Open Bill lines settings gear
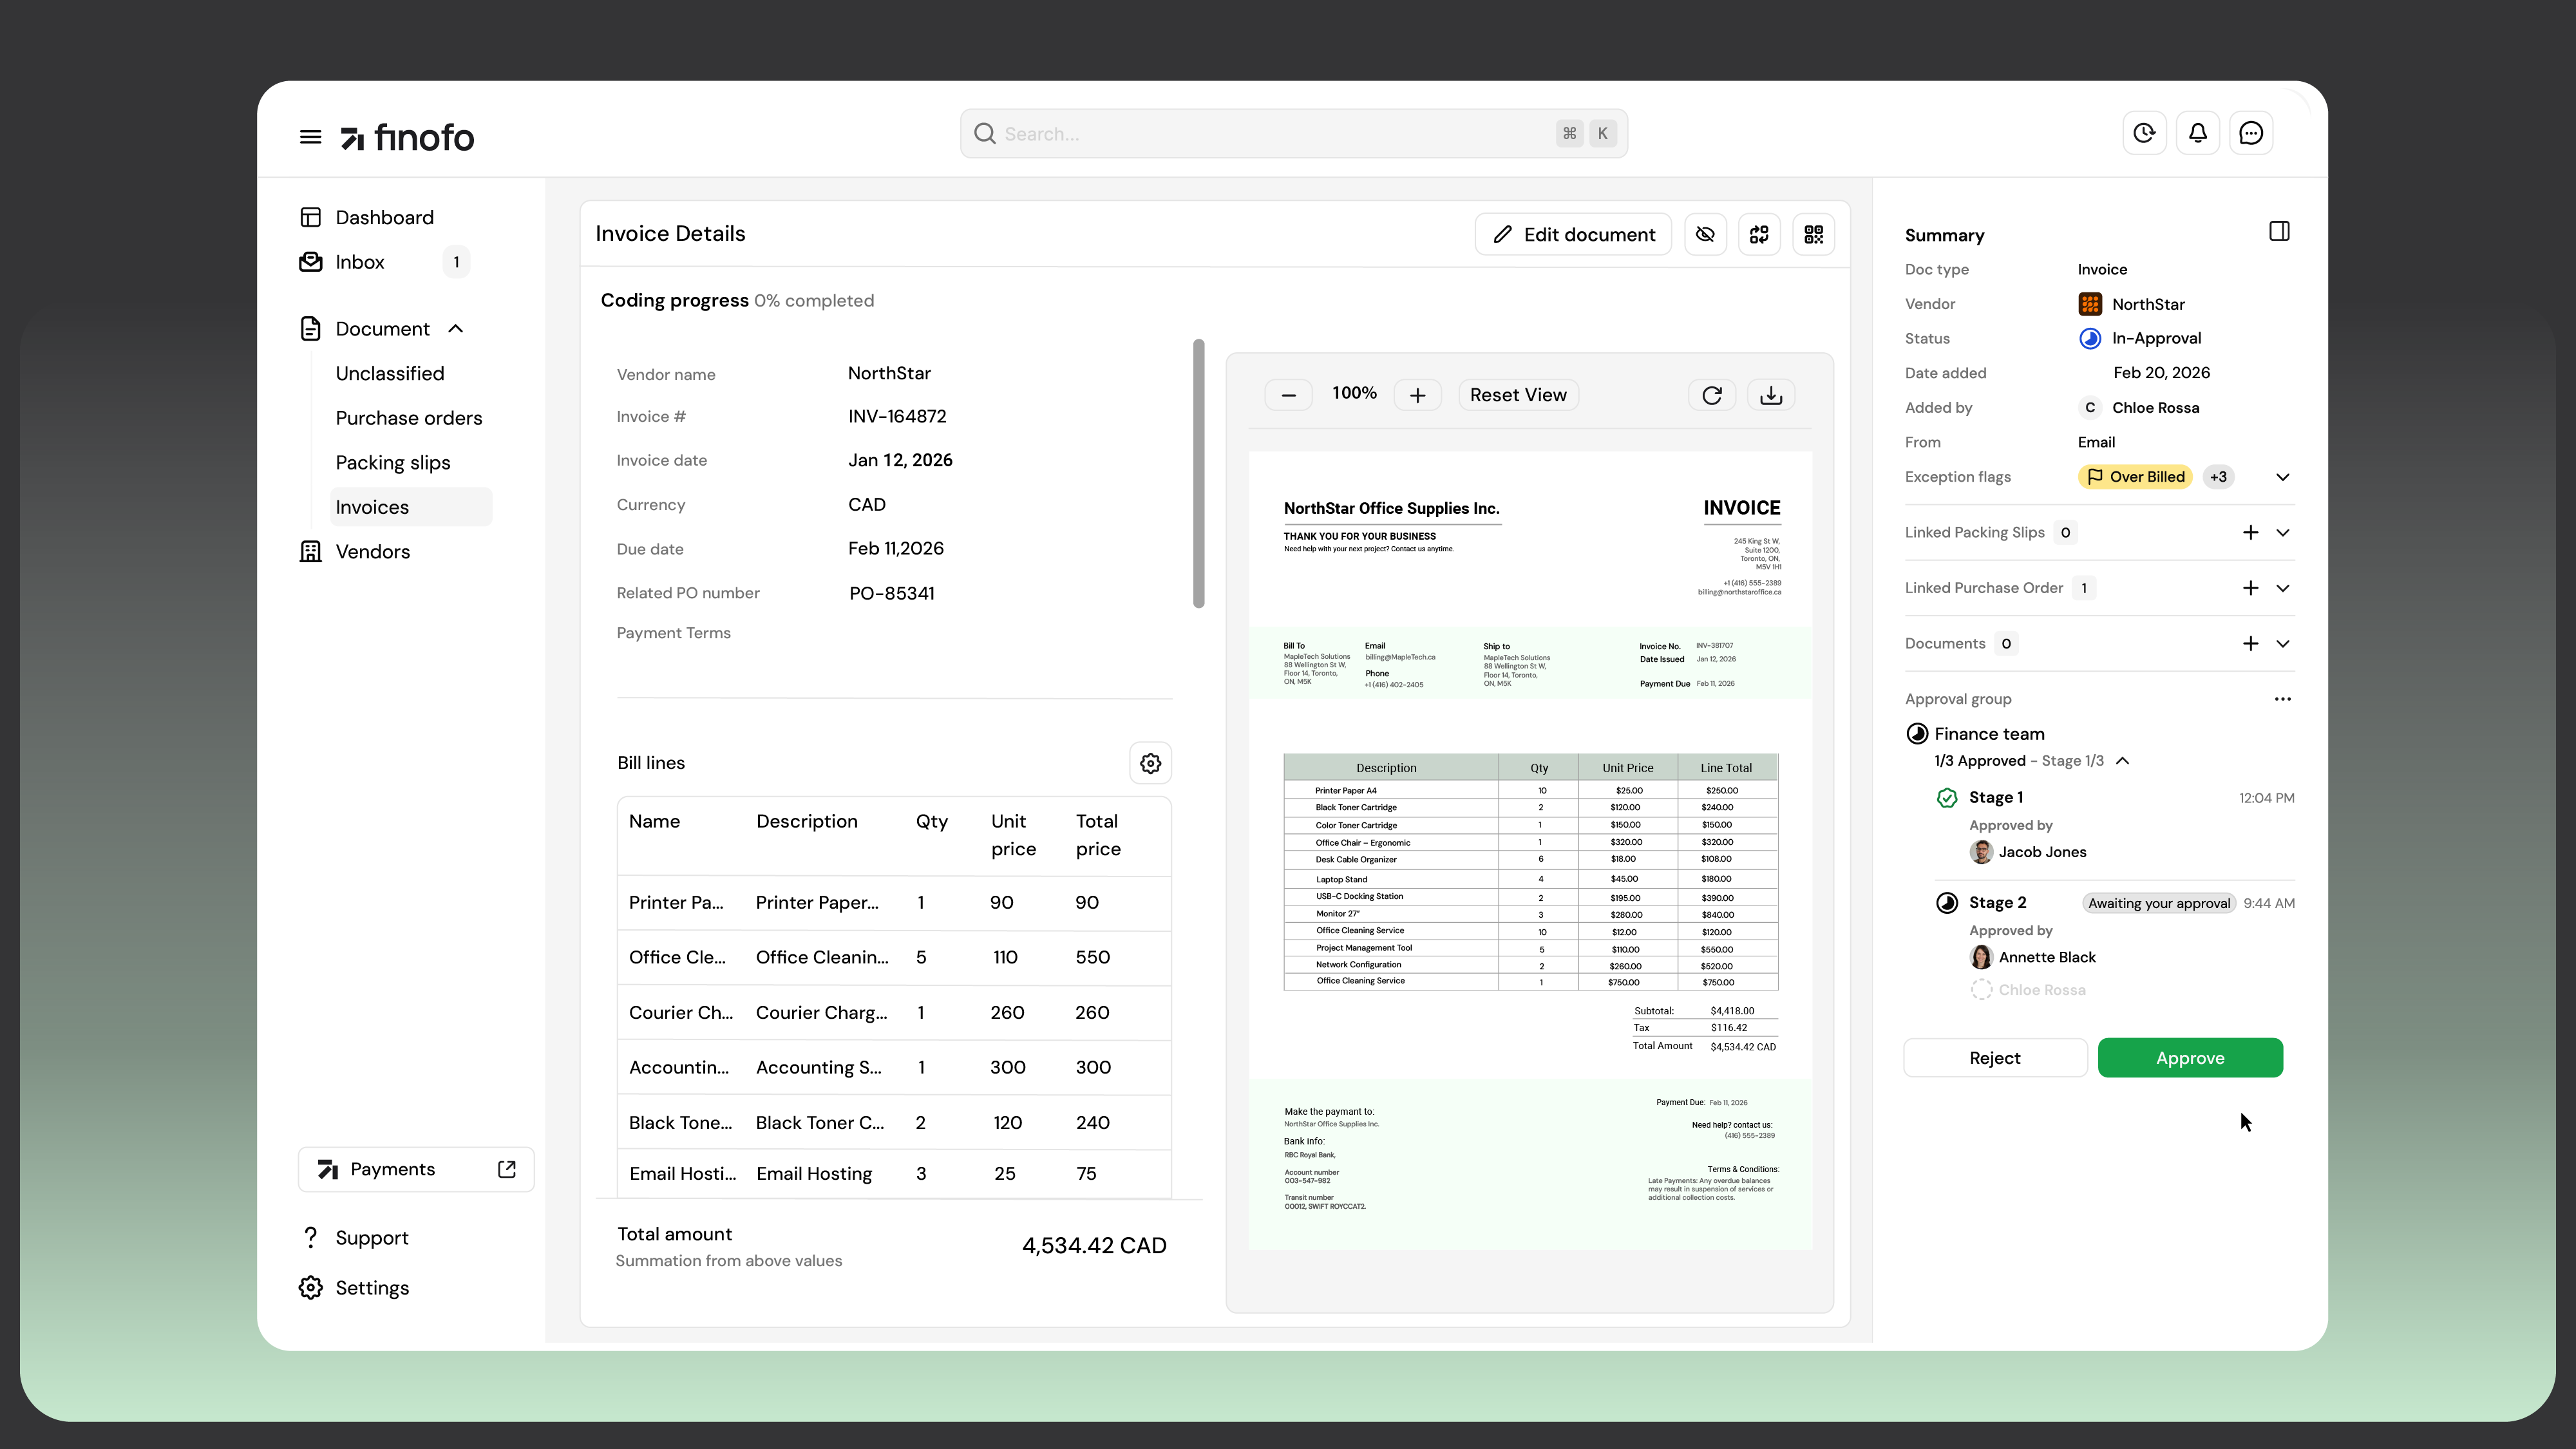 pos(1150,763)
